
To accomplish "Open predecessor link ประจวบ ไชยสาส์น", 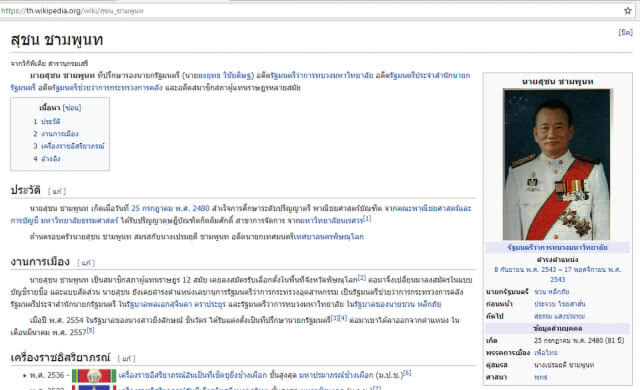I will coord(560,304).
